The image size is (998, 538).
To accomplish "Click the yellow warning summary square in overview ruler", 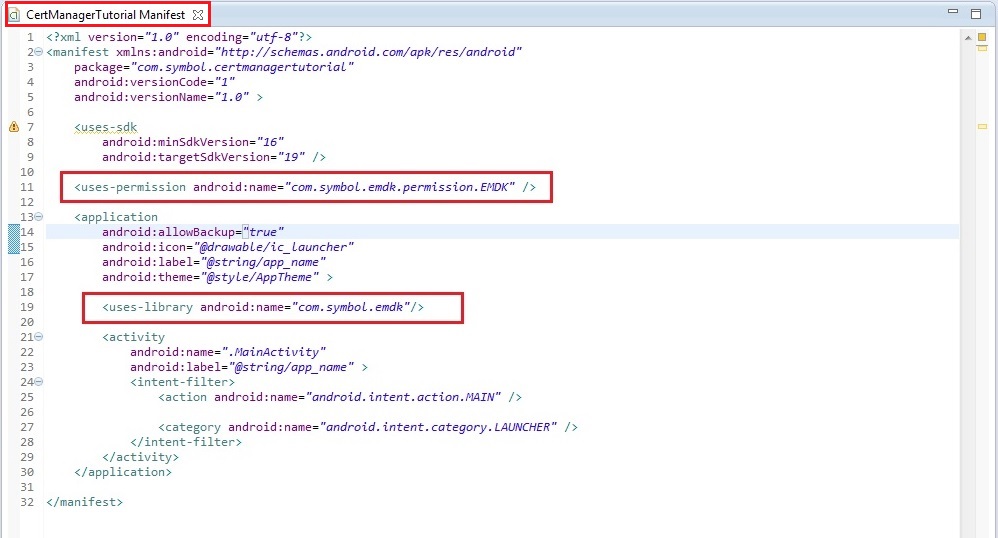I will (982, 37).
